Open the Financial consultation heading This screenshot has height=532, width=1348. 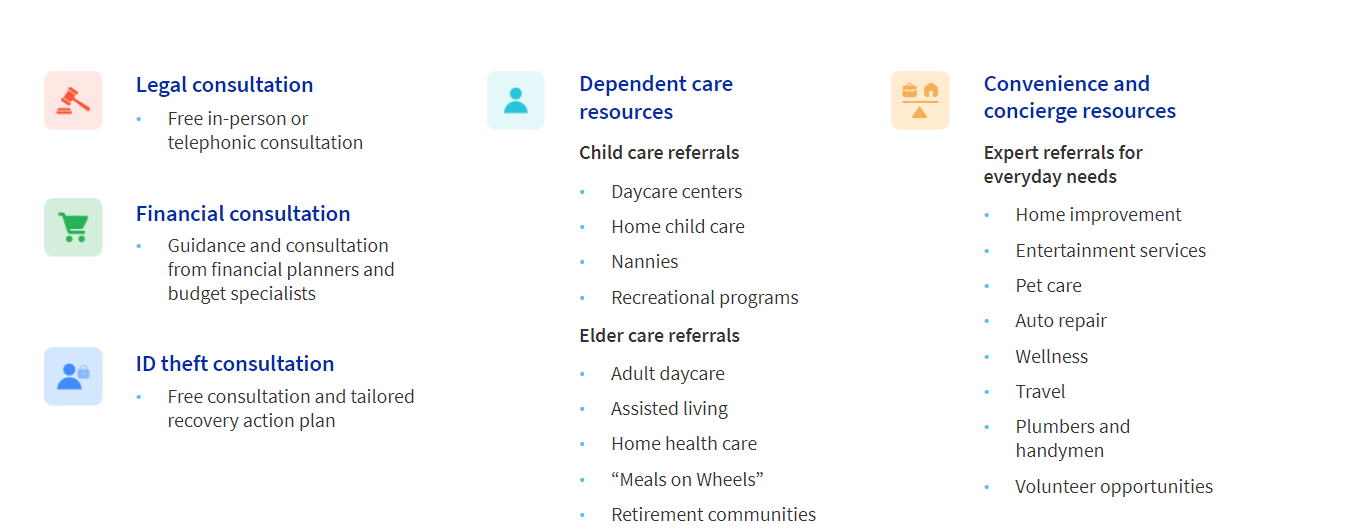243,214
